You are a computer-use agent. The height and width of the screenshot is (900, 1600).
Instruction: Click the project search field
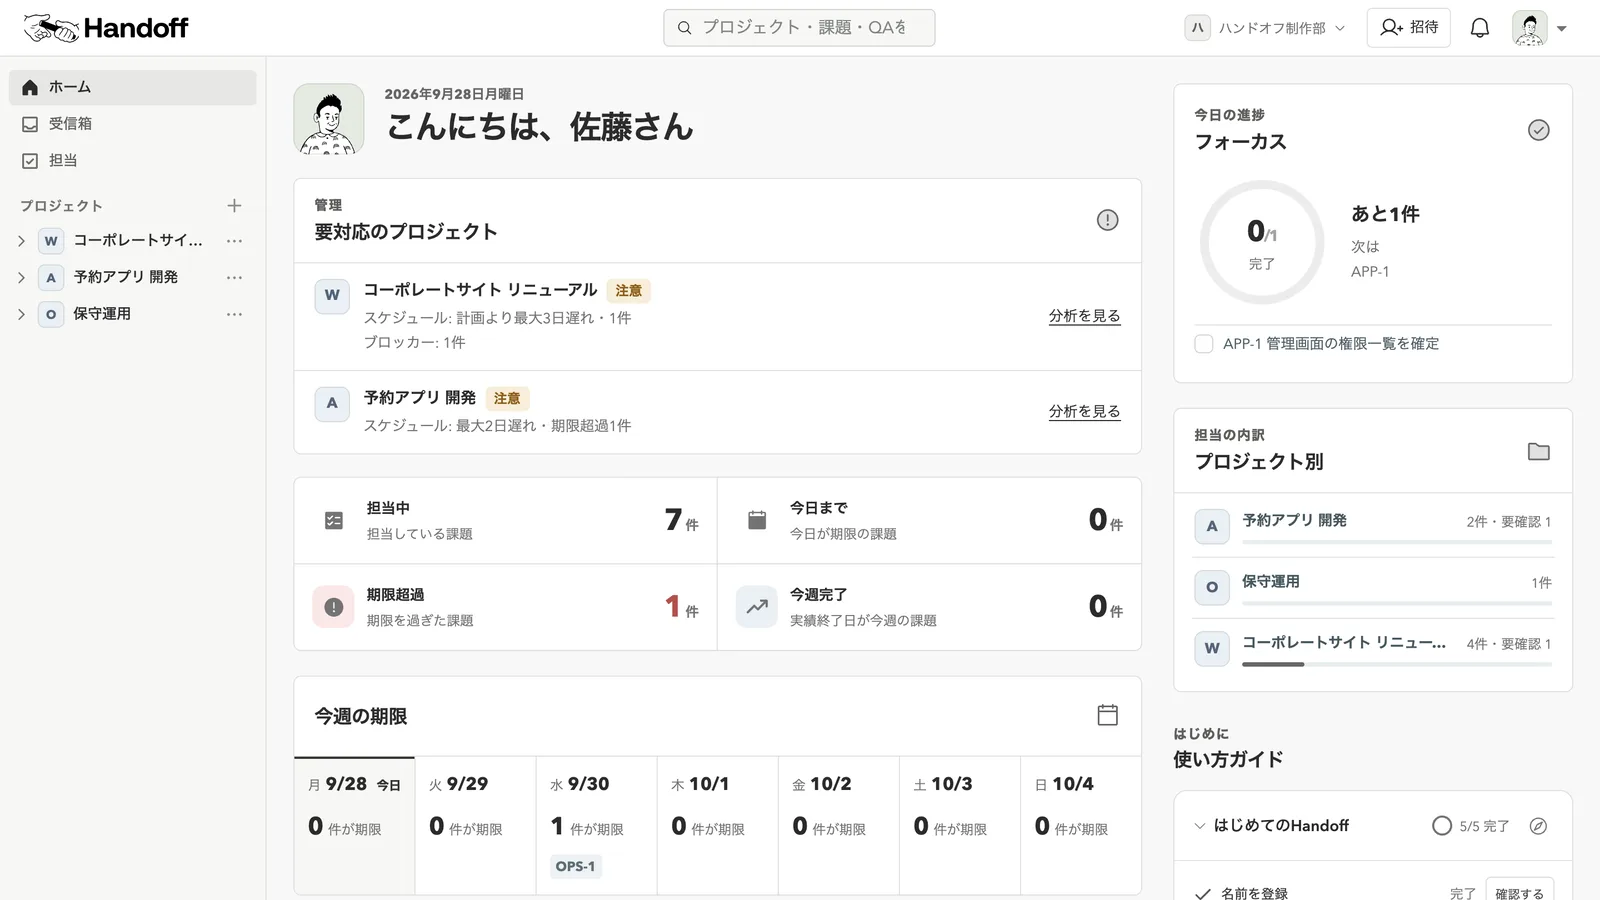click(799, 28)
